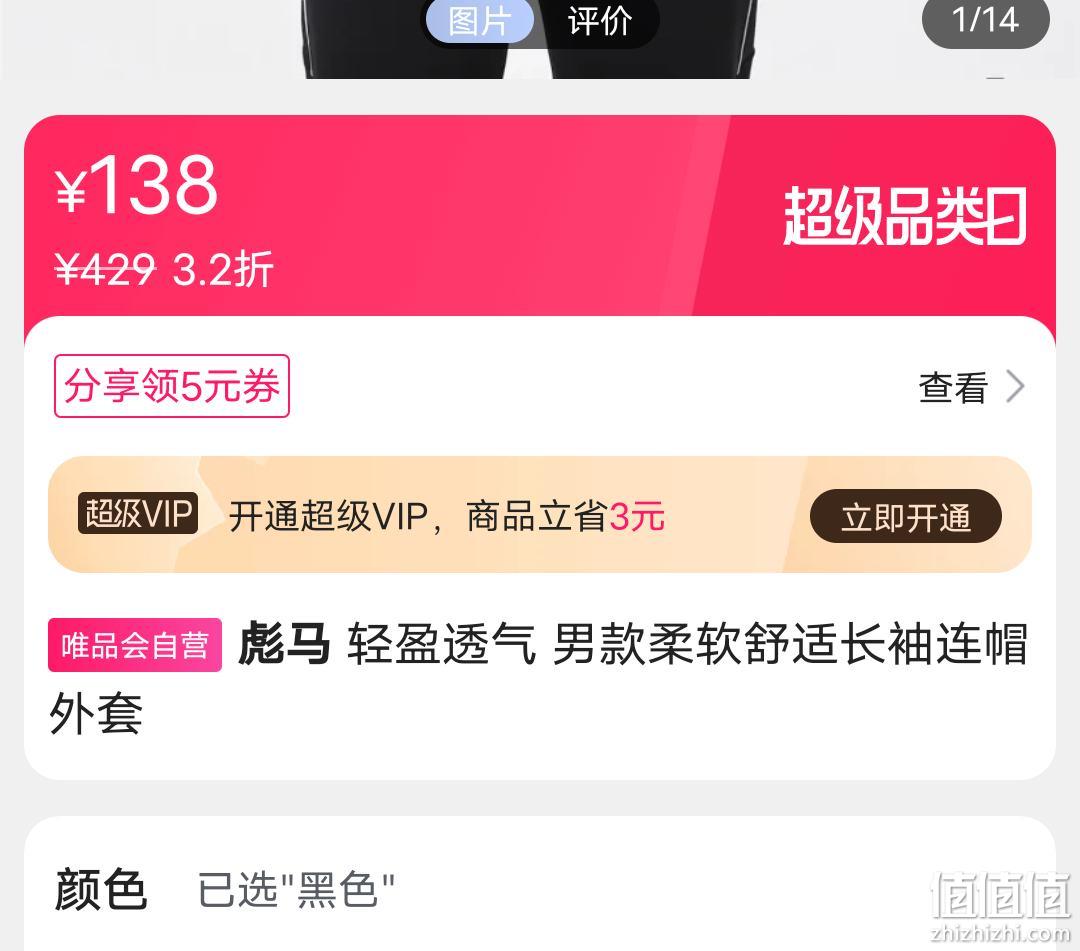Tap the ¥138 sale price
1080x951 pixels.
click(x=136, y=185)
